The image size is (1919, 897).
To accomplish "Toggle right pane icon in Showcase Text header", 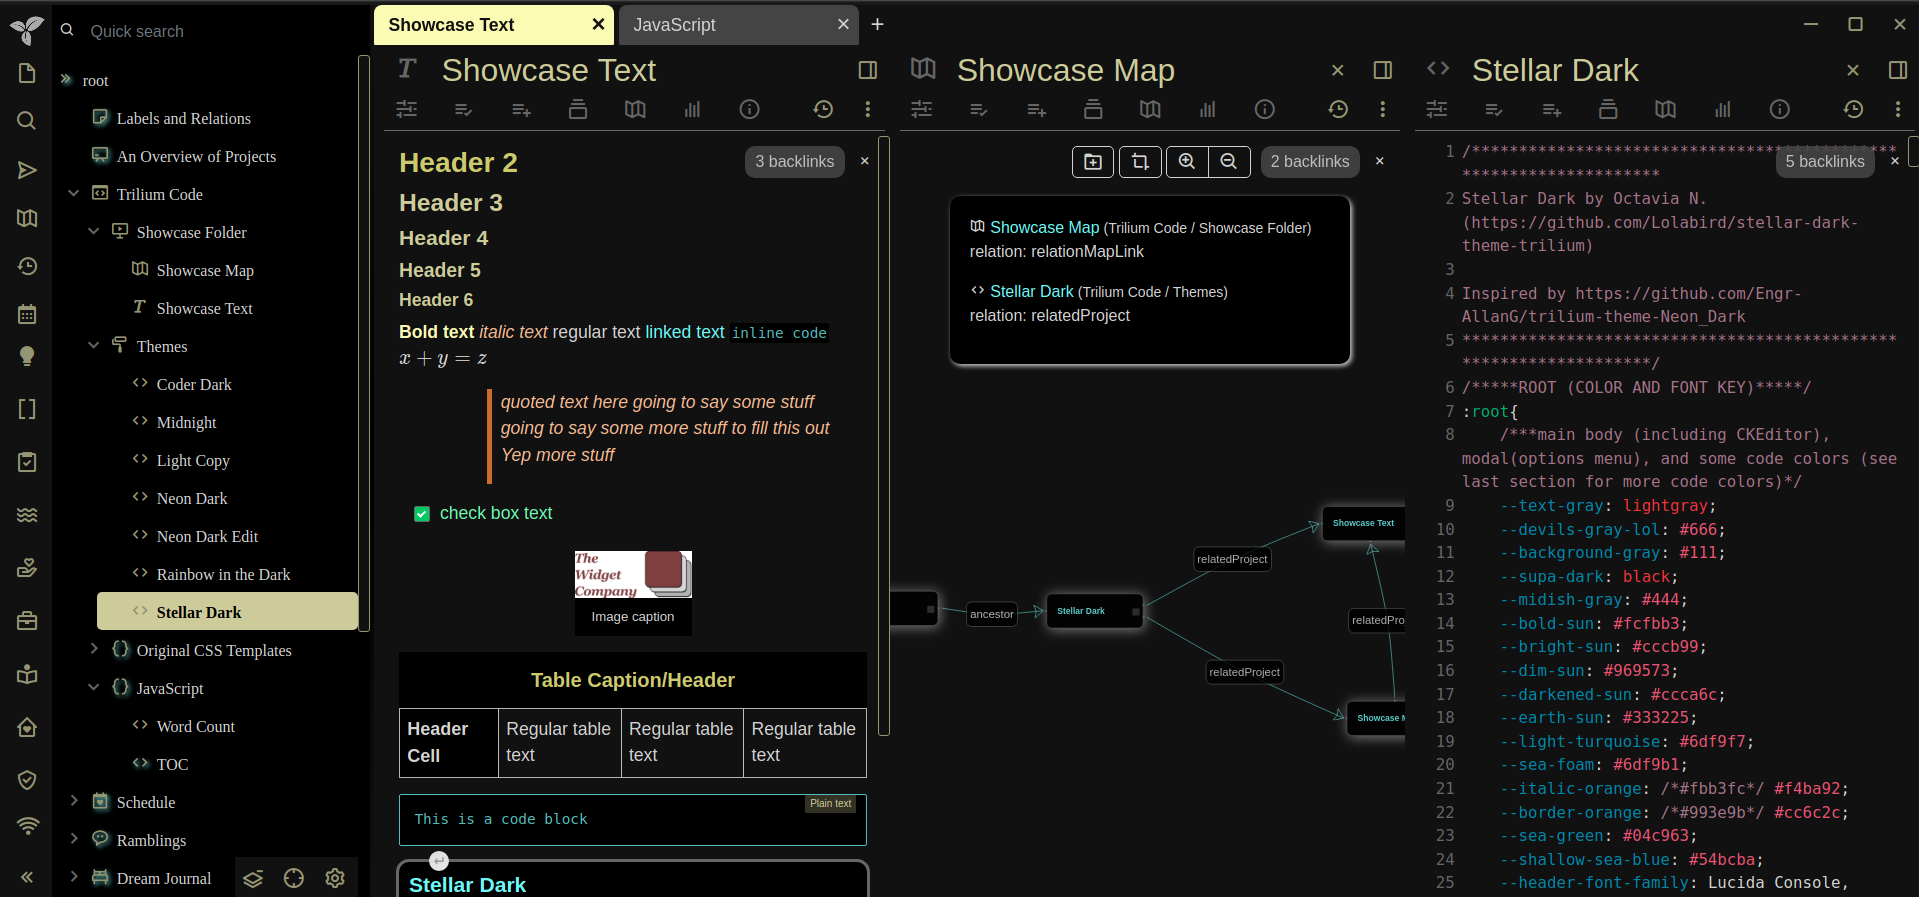I will point(868,70).
